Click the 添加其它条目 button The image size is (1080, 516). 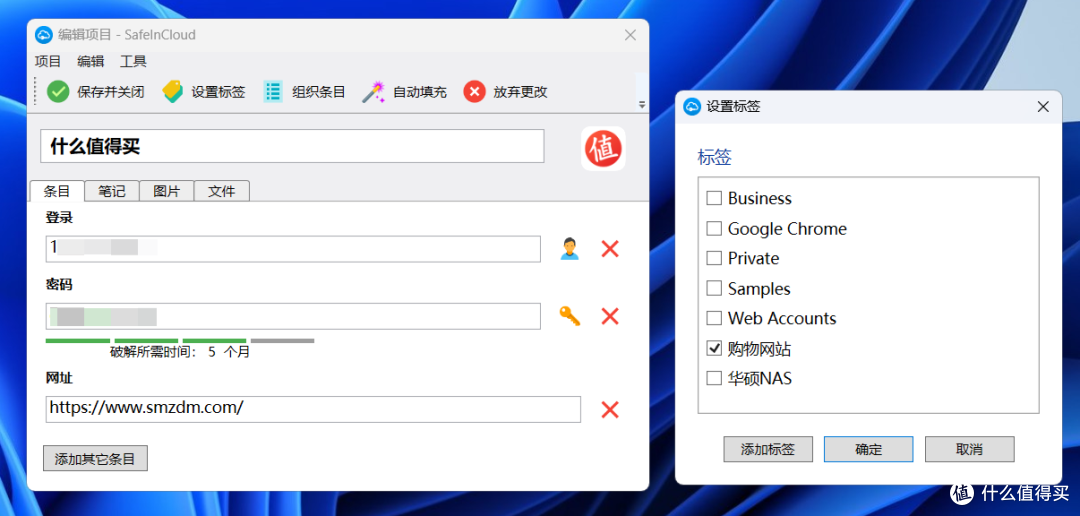click(95, 459)
